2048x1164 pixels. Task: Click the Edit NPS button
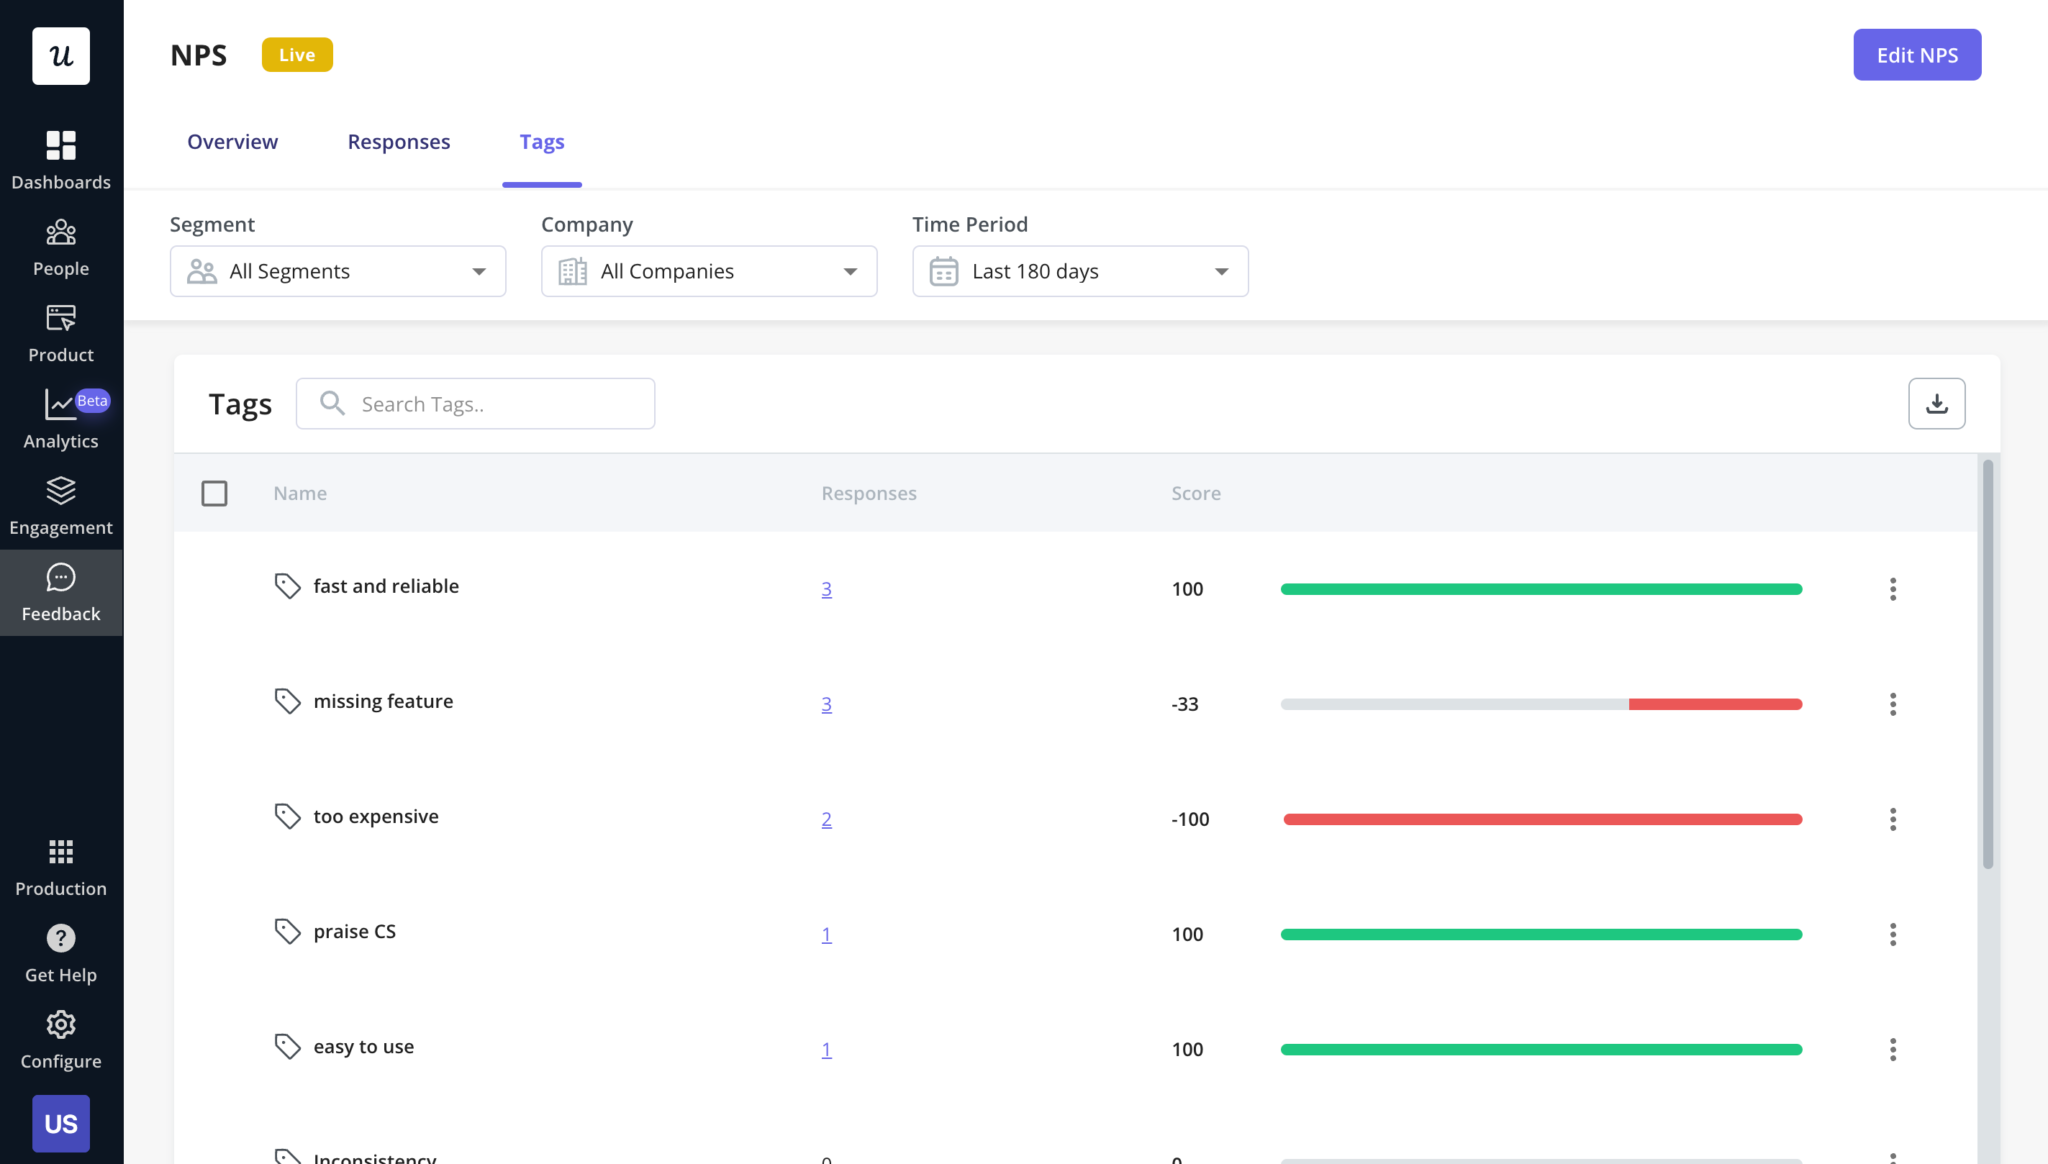coord(1916,55)
